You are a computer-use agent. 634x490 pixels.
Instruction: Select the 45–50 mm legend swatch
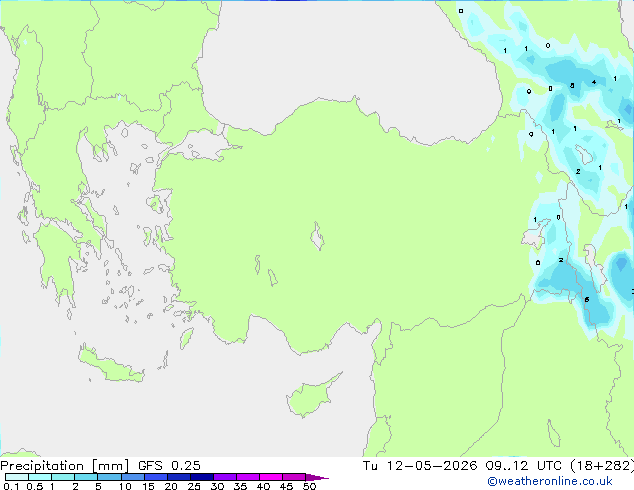point(294,477)
